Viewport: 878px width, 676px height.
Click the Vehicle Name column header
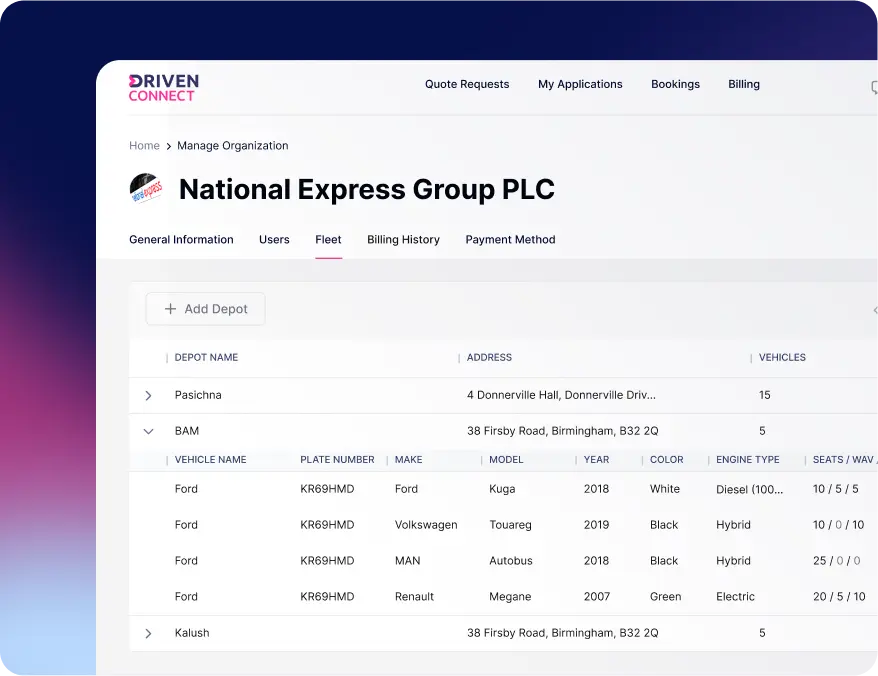(211, 460)
